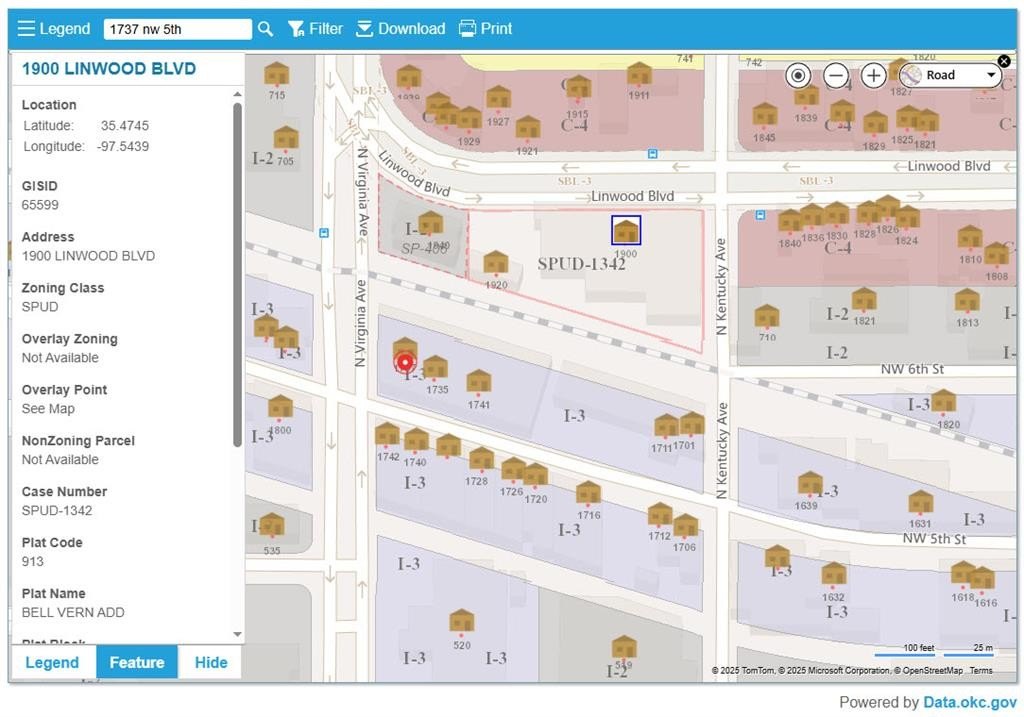Open the Road map style dropdown
This screenshot has width=1024, height=717.
point(949,75)
